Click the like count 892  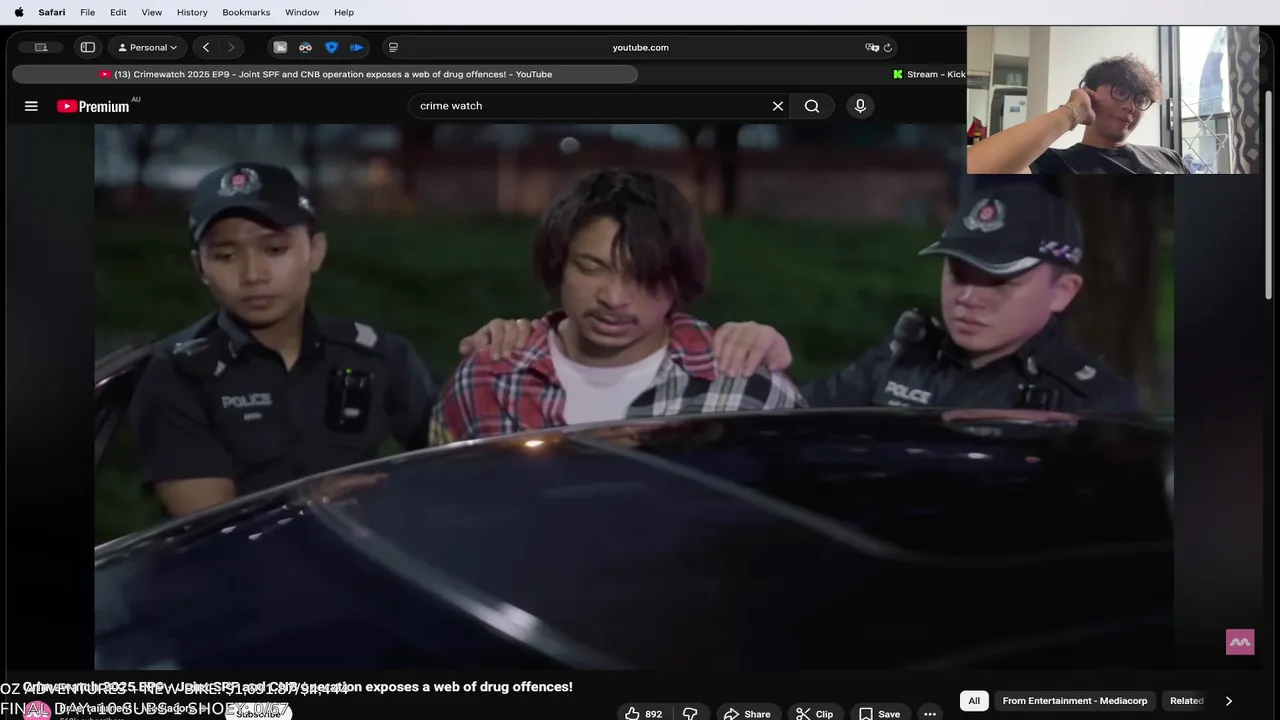pos(653,714)
